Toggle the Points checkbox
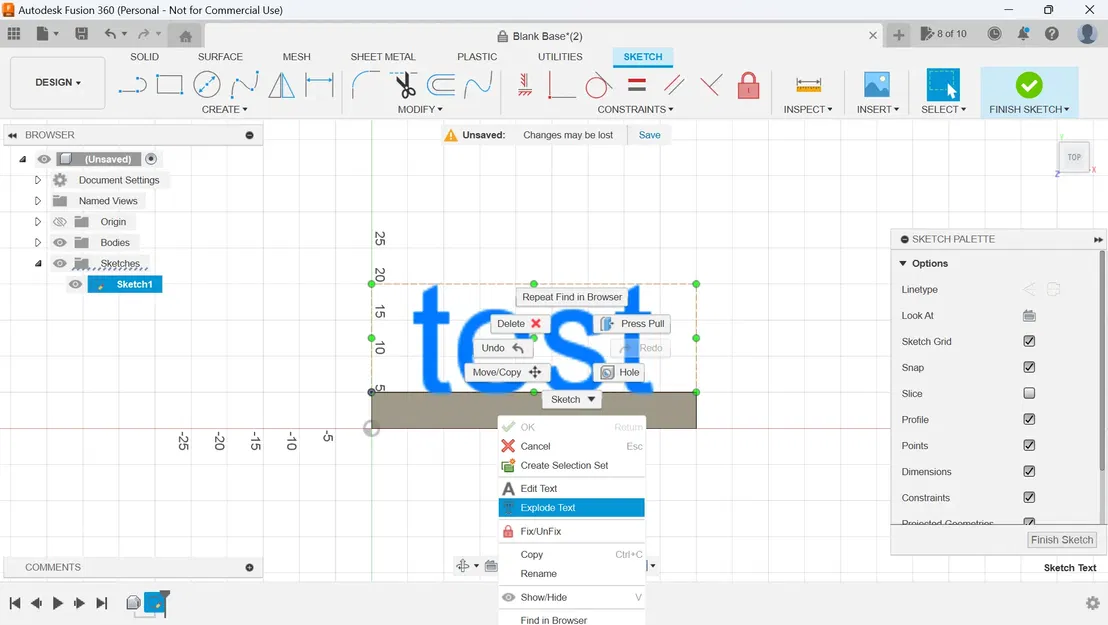The height and width of the screenshot is (625, 1108). [x=1029, y=445]
